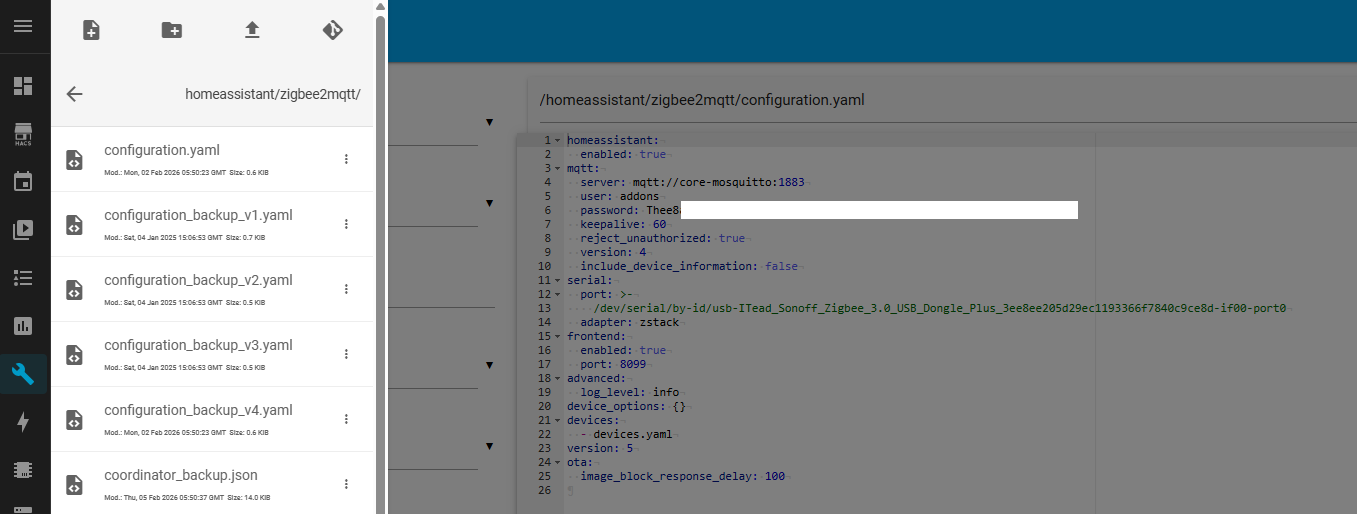Select the wrench tools sidebar icon
This screenshot has width=1357, height=514.
(x=23, y=374)
